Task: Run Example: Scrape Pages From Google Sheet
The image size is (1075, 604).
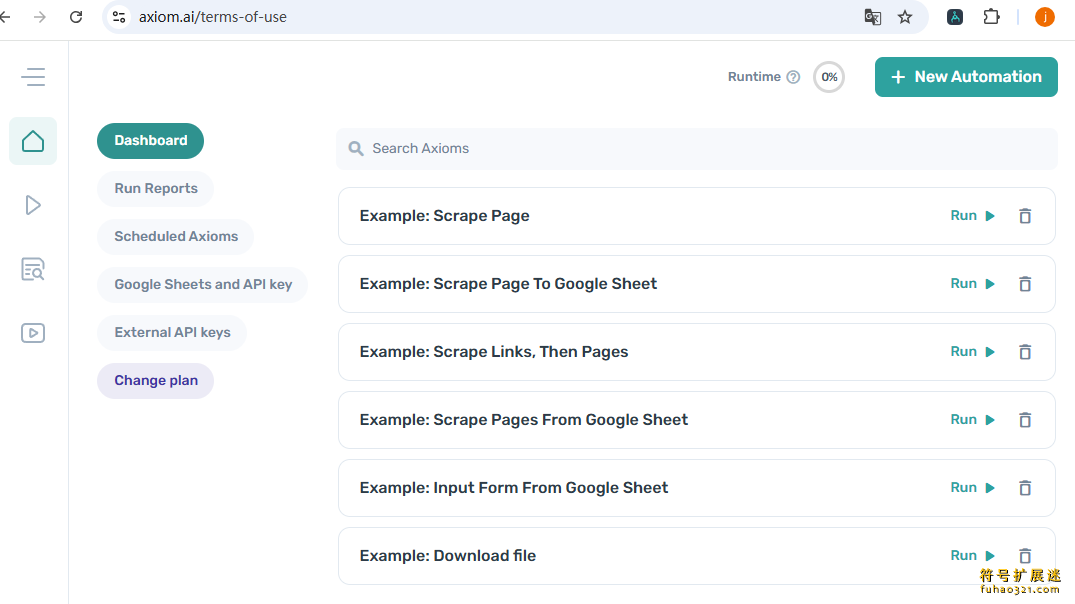Action: point(972,420)
